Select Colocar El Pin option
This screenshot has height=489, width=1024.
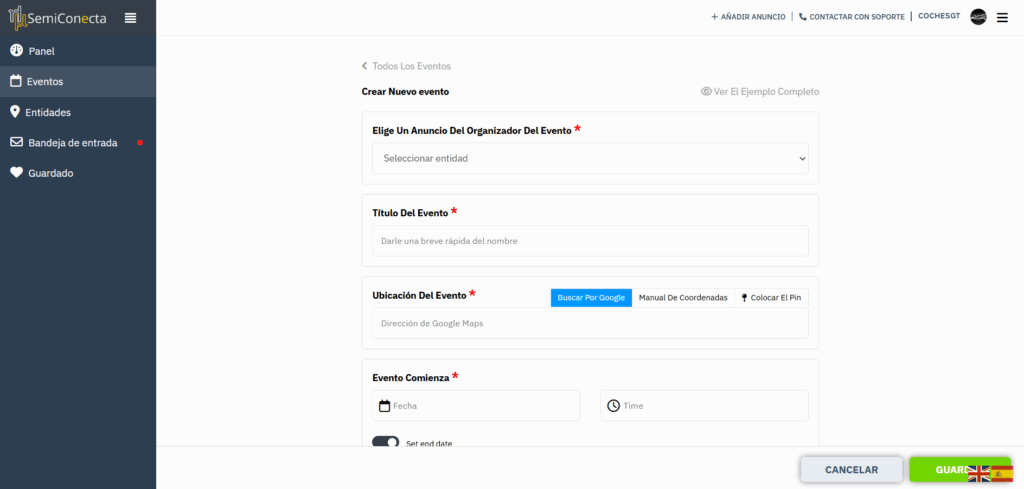tap(771, 297)
